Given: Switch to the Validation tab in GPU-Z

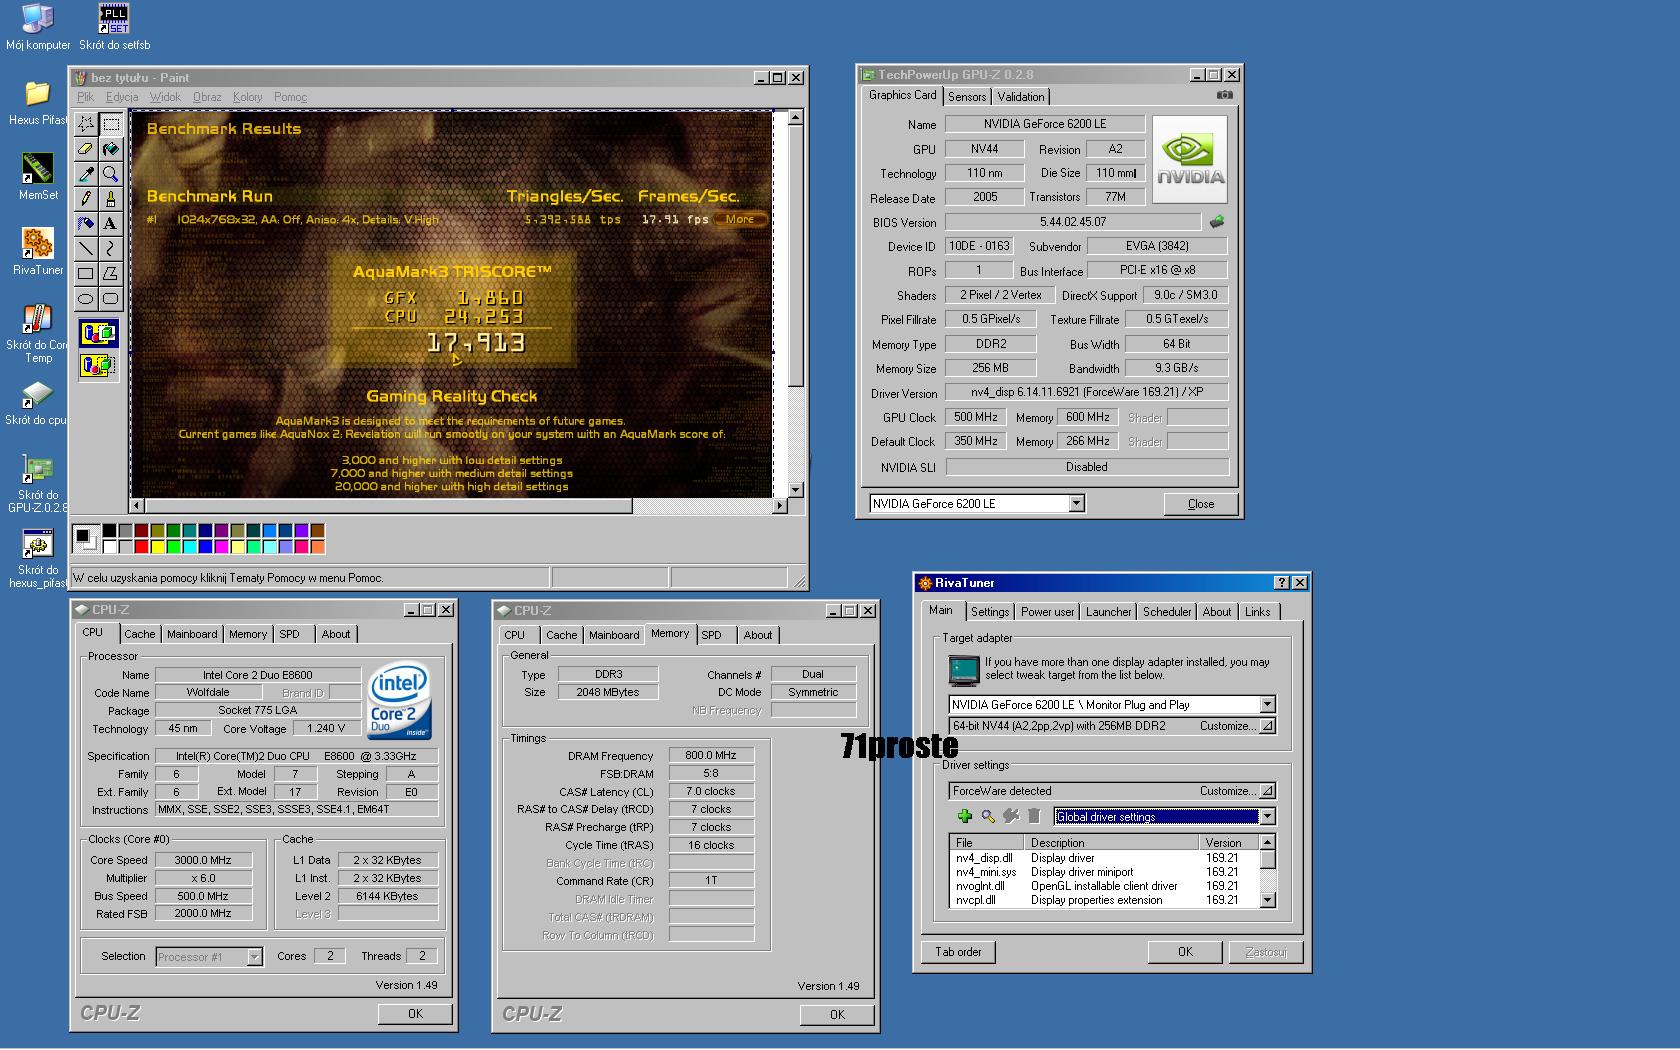Looking at the screenshot, I should (x=1021, y=97).
